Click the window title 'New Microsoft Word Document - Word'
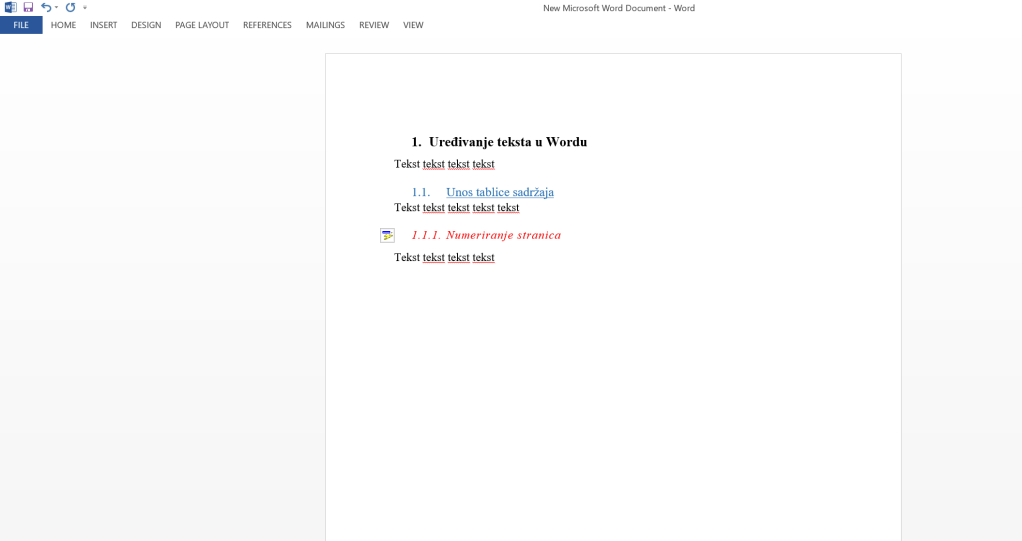Screen dimensions: 1022x541 pos(618,8)
